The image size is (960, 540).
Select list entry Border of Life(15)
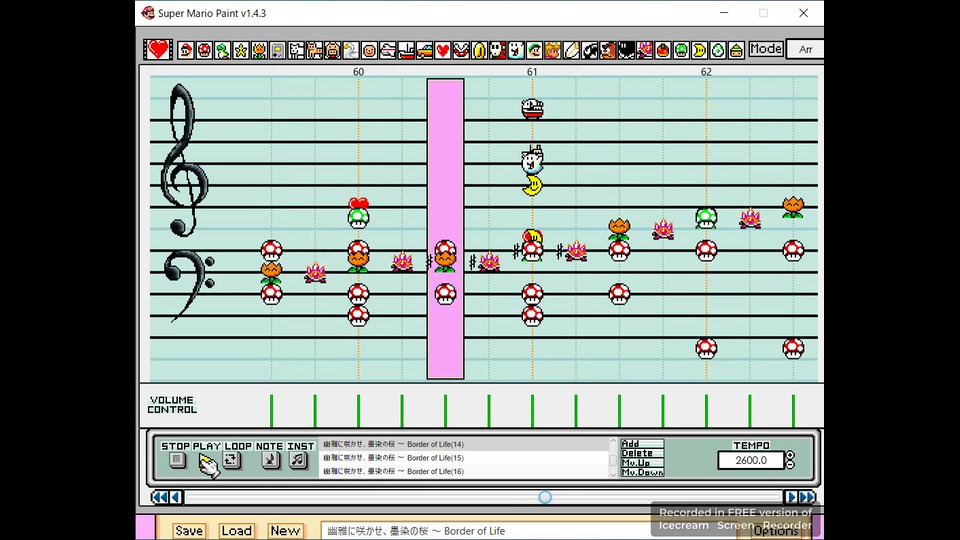(464, 458)
